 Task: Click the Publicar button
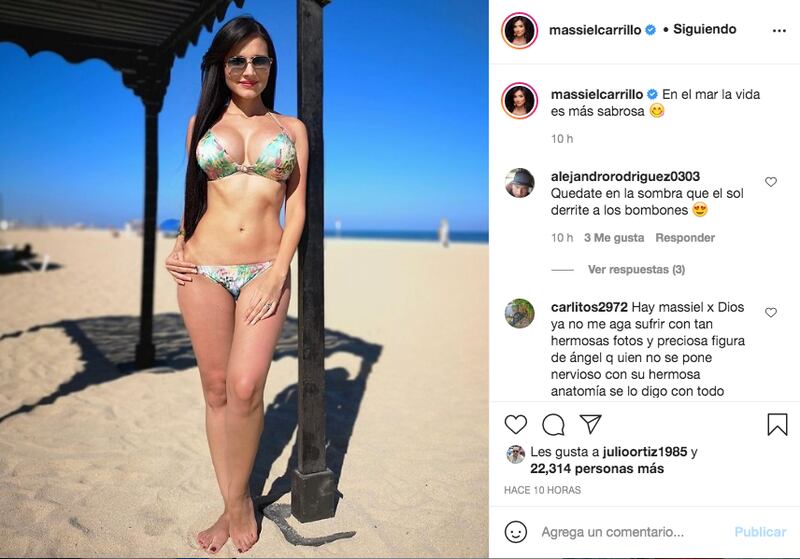pos(760,532)
